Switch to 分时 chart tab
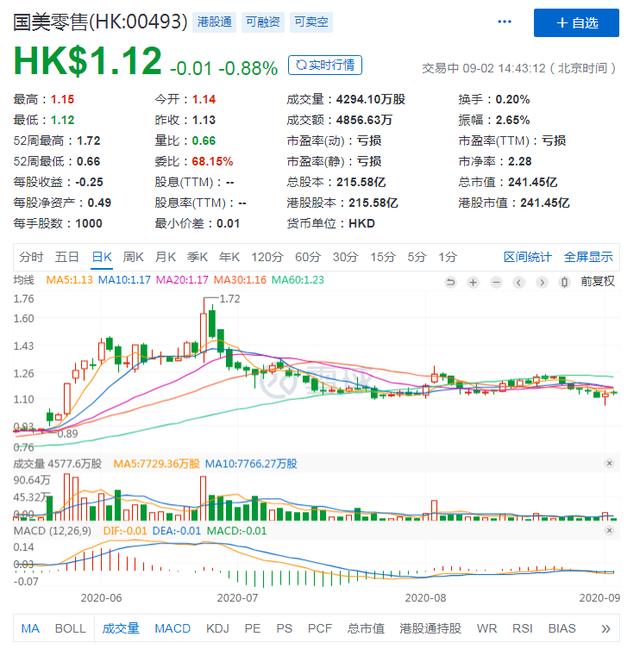This screenshot has height=649, width=640. pyautogui.click(x=31, y=257)
